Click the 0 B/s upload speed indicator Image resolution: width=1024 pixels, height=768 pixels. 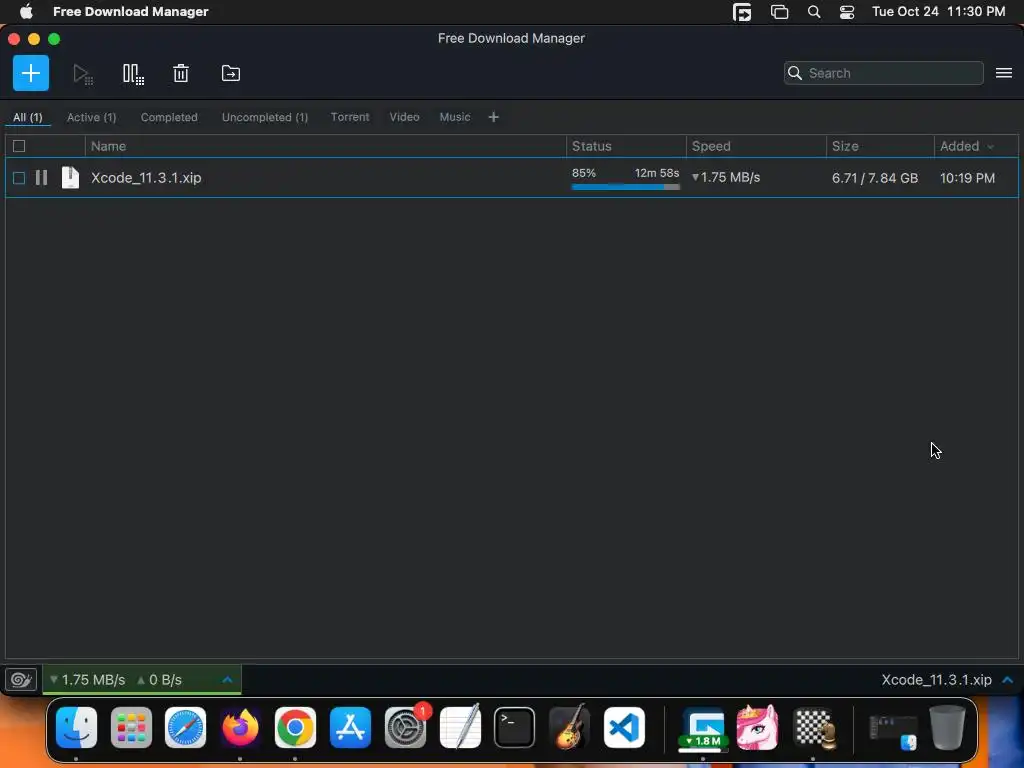159,680
